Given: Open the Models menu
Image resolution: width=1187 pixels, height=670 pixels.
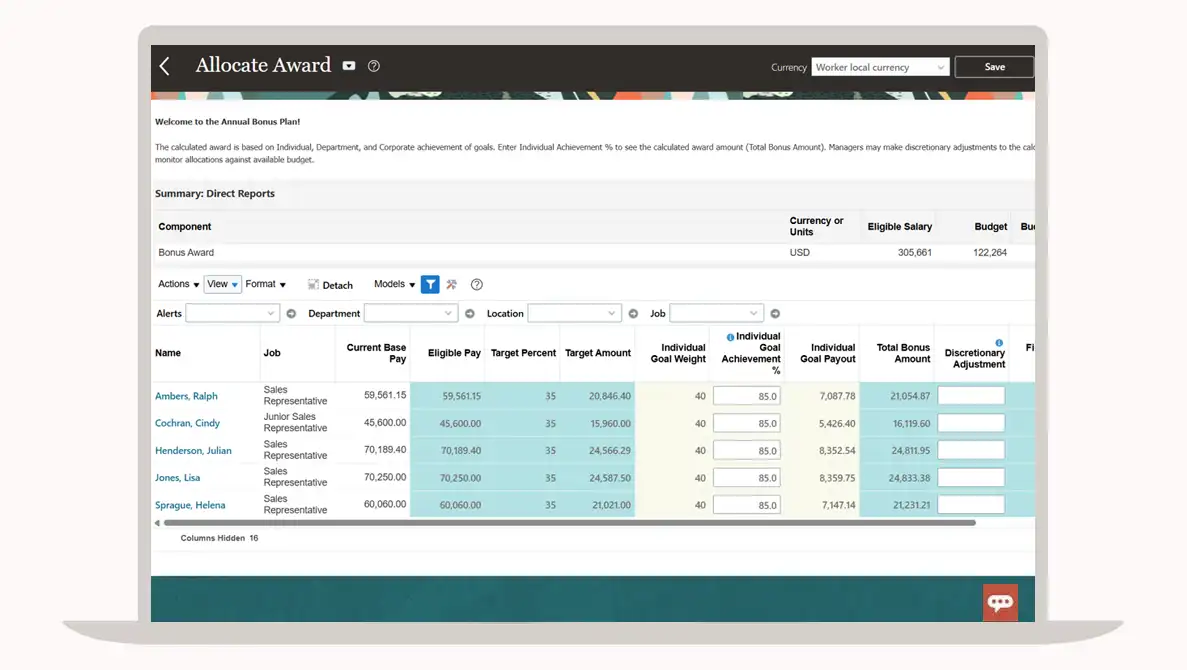Looking at the screenshot, I should coord(394,285).
